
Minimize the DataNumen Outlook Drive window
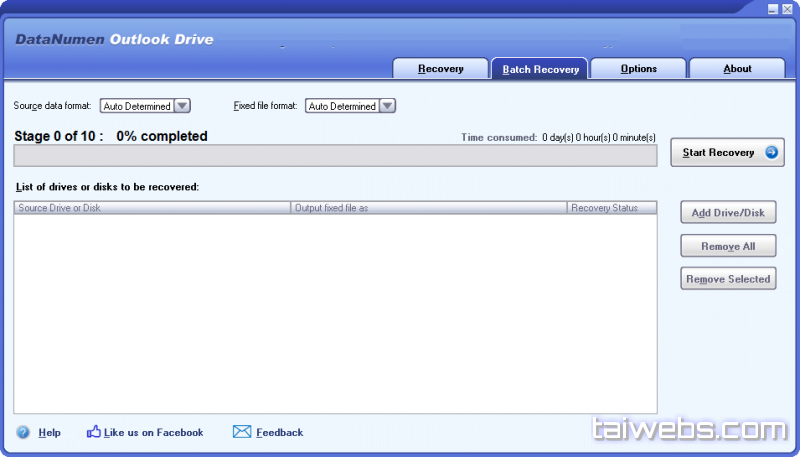pyautogui.click(x=773, y=9)
